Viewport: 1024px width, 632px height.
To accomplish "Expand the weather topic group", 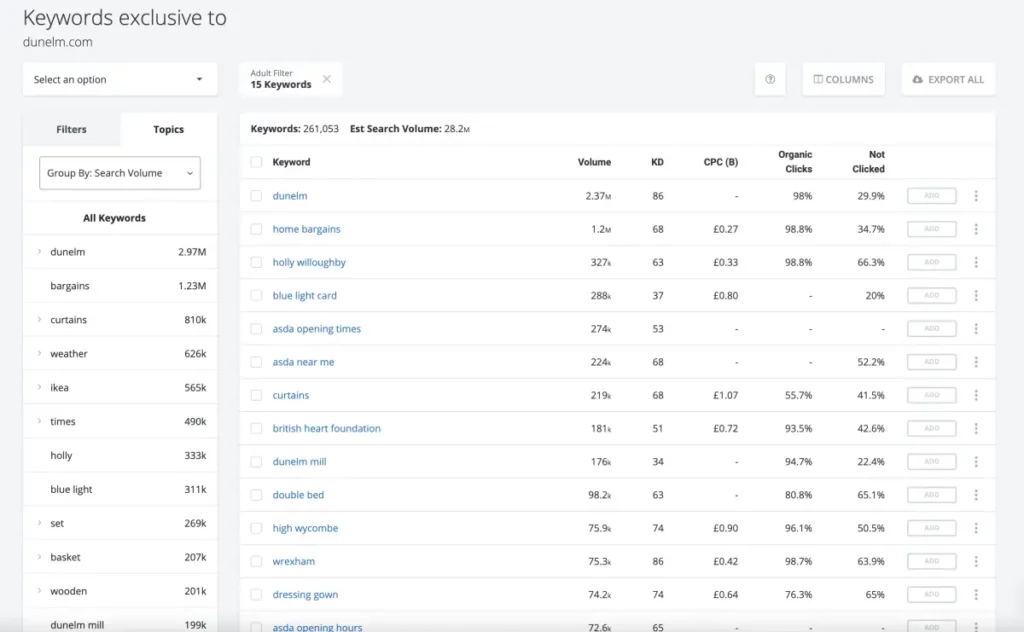I will 39,353.
